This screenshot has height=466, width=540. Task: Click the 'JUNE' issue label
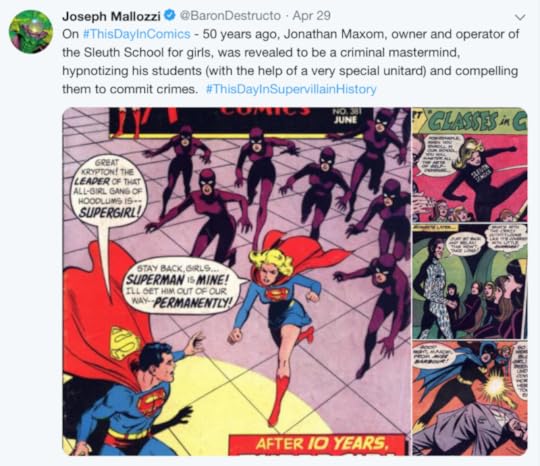[x=346, y=120]
